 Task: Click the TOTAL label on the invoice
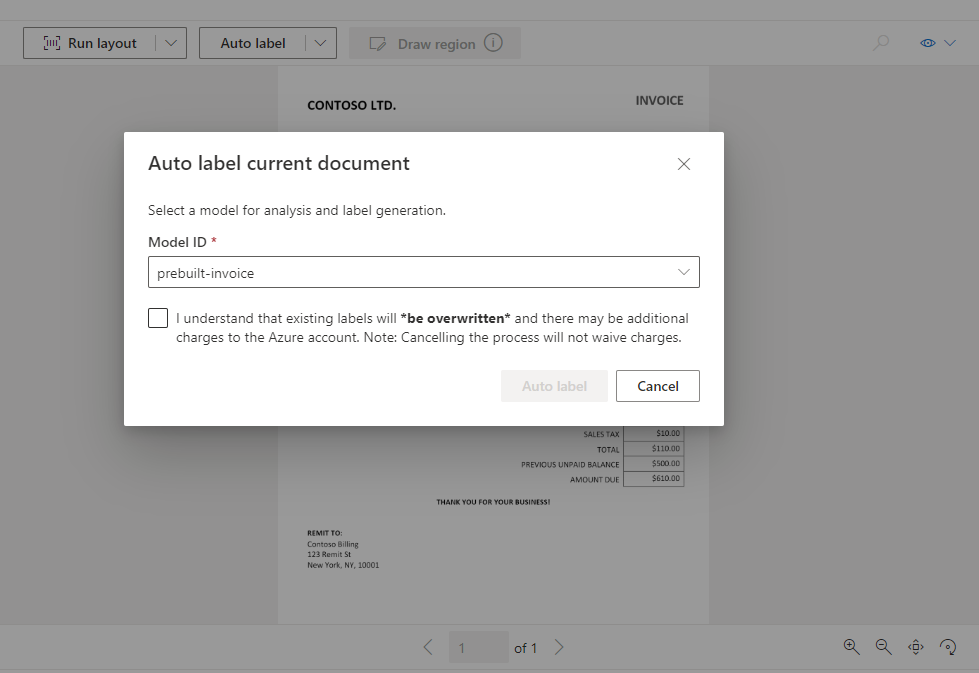[608, 449]
